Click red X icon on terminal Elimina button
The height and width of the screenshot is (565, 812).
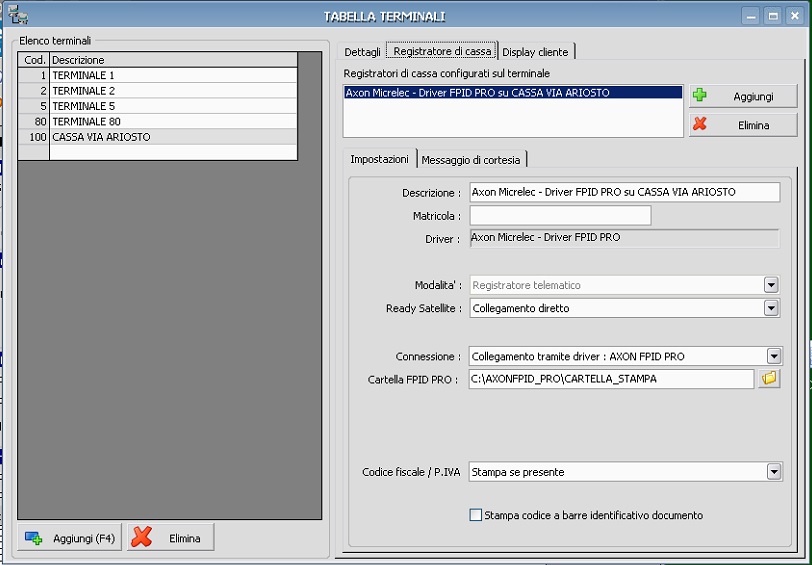pyautogui.click(x=141, y=537)
